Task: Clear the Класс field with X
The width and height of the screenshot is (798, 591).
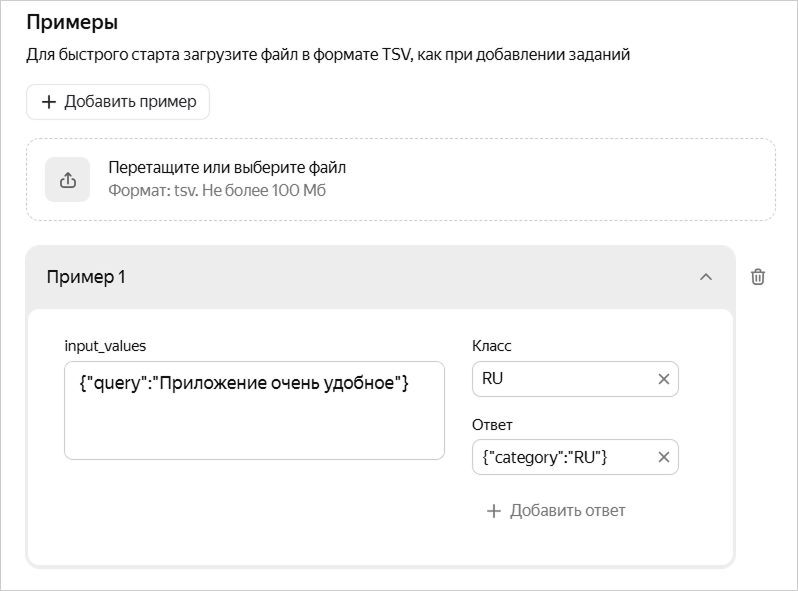Action: (x=663, y=379)
